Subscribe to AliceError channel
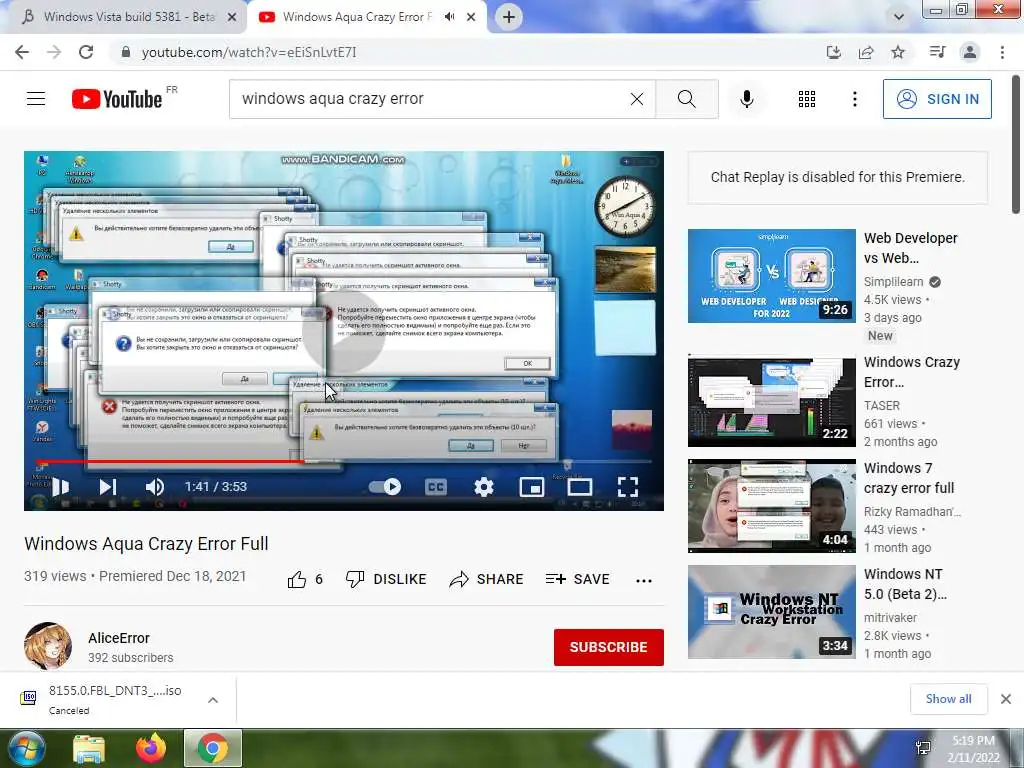This screenshot has height=768, width=1024. 609,647
